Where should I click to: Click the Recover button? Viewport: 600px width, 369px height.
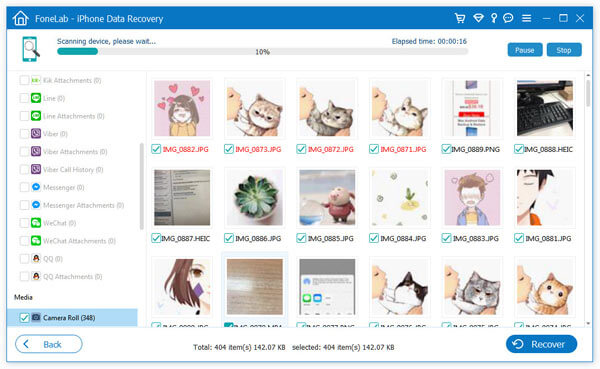tap(541, 344)
